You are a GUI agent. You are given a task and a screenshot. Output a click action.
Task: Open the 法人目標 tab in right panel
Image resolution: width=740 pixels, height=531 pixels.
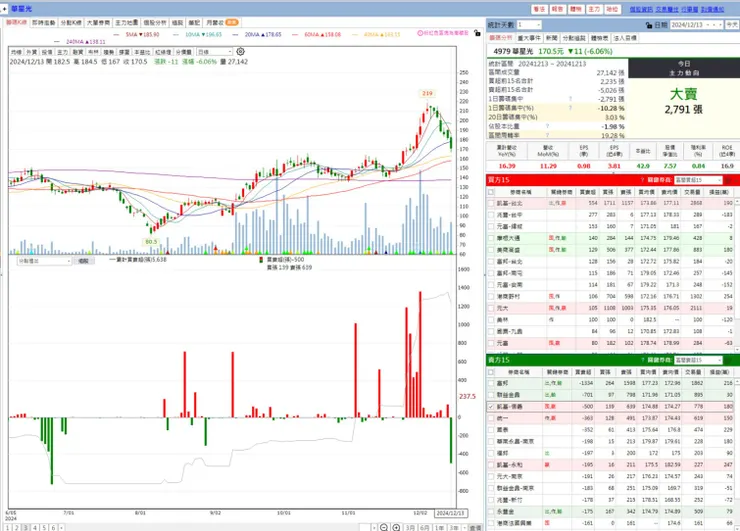click(625, 38)
